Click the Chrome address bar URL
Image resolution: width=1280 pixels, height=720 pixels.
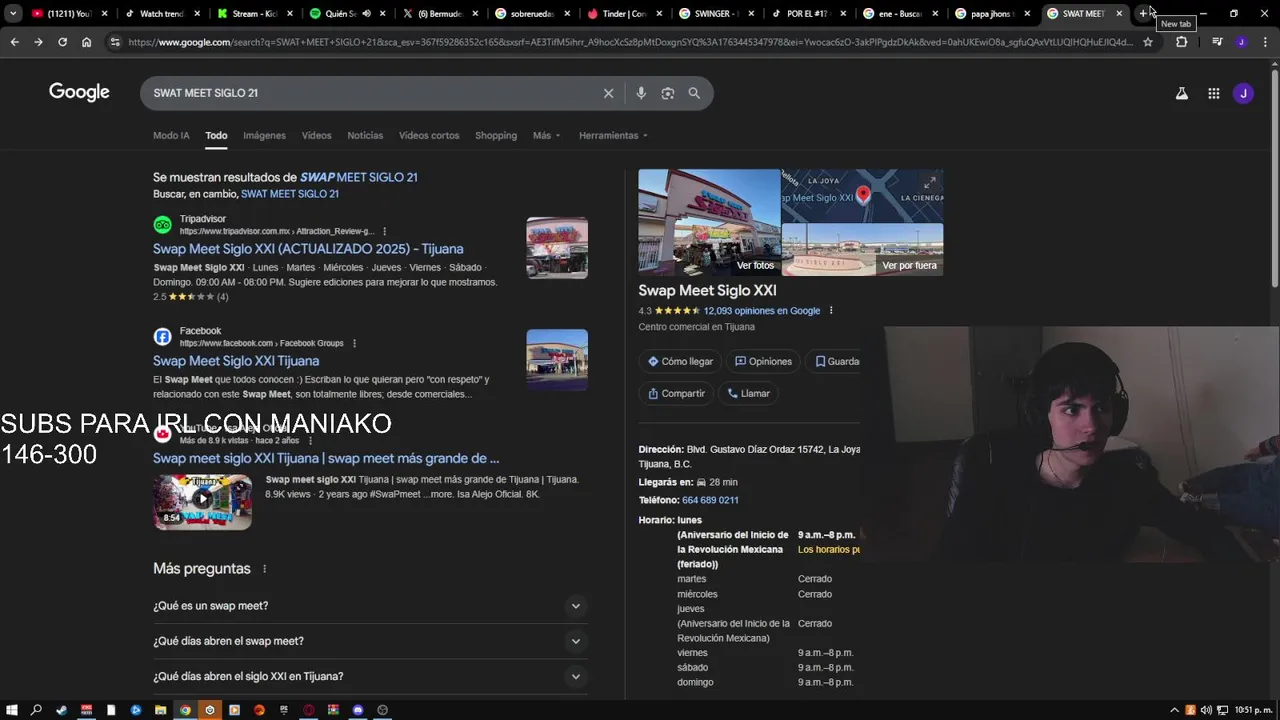(630, 42)
